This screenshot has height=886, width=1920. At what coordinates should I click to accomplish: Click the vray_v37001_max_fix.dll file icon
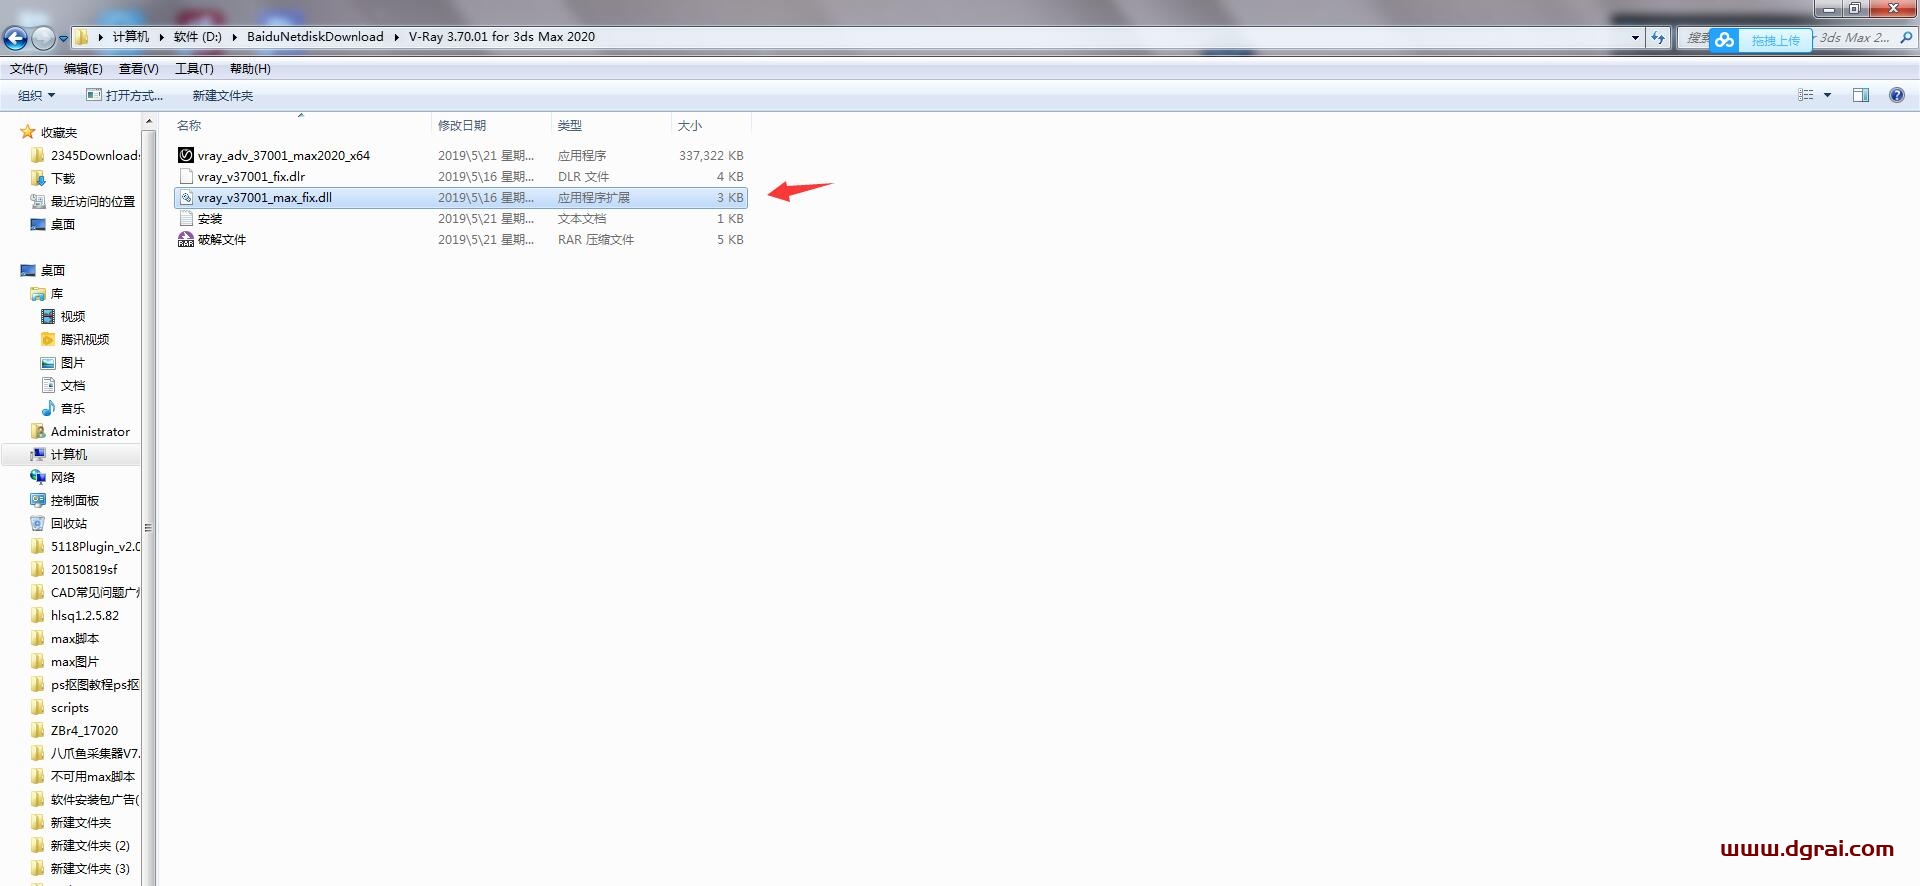click(x=186, y=197)
